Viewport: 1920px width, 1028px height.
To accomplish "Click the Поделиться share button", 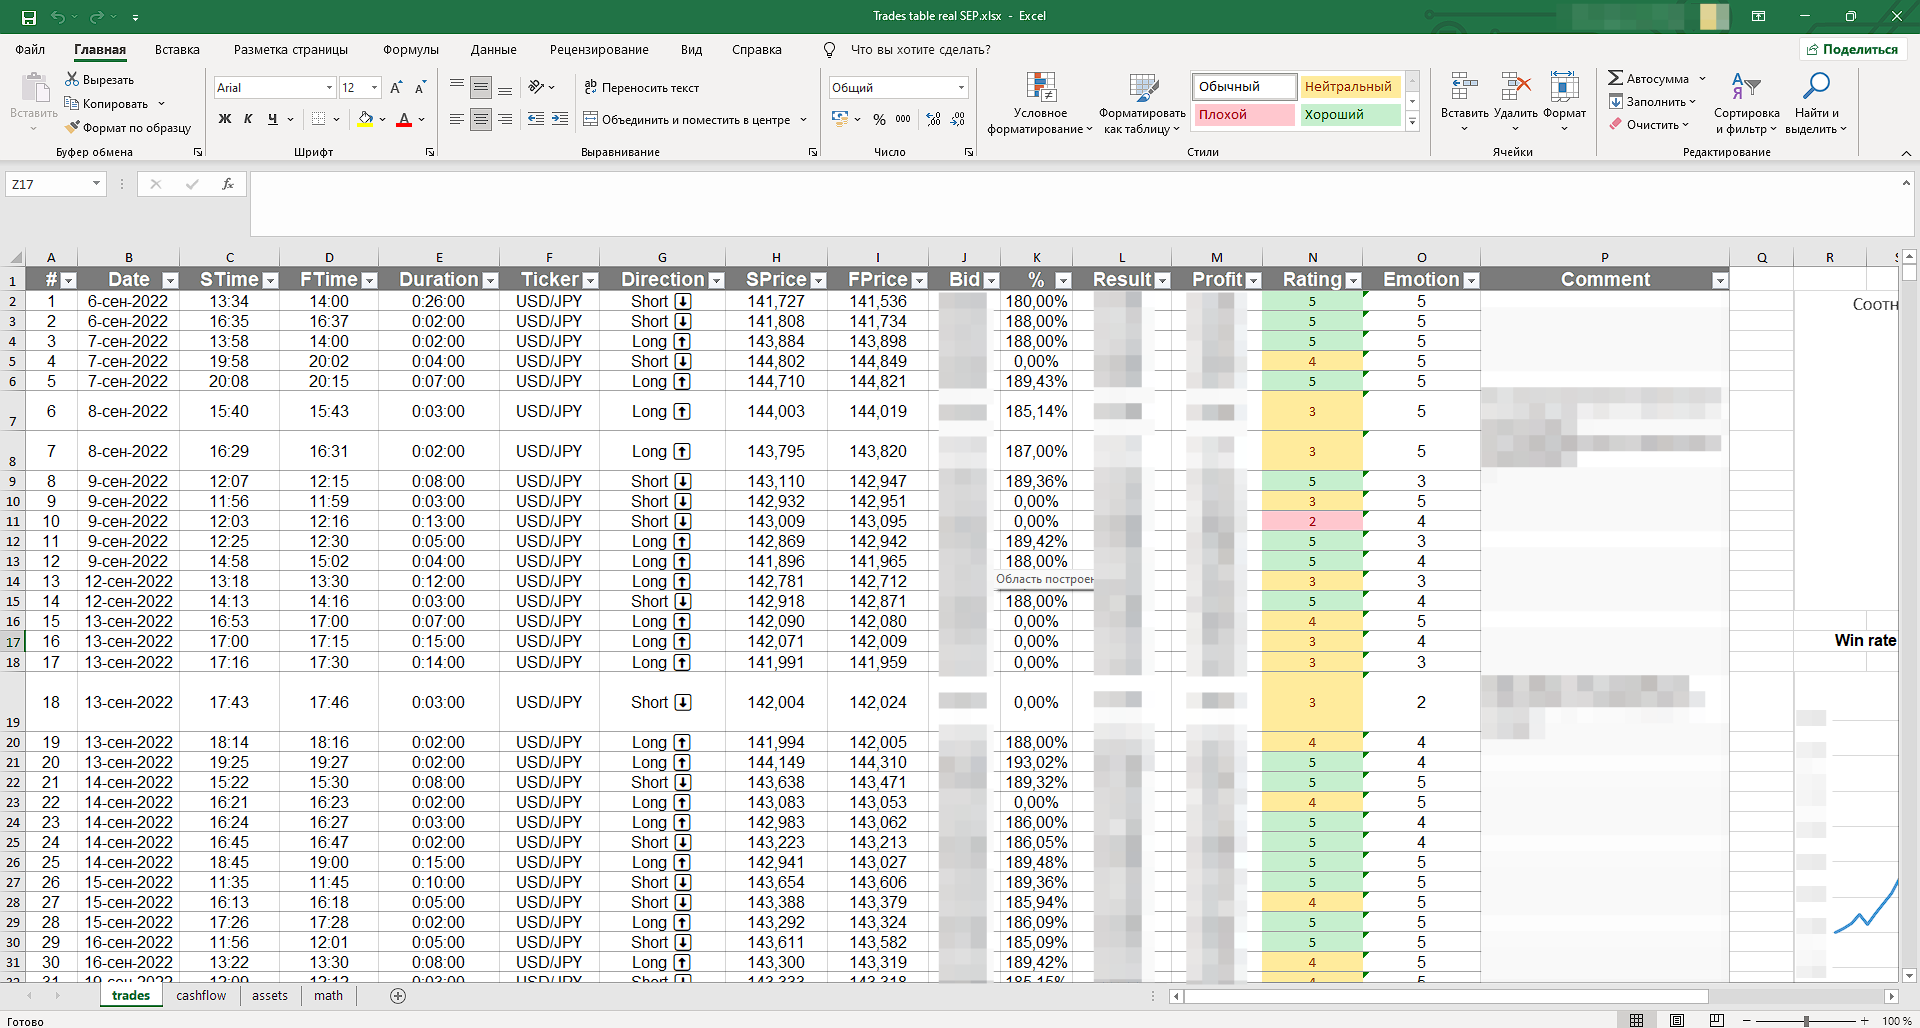I will pyautogui.click(x=1853, y=49).
